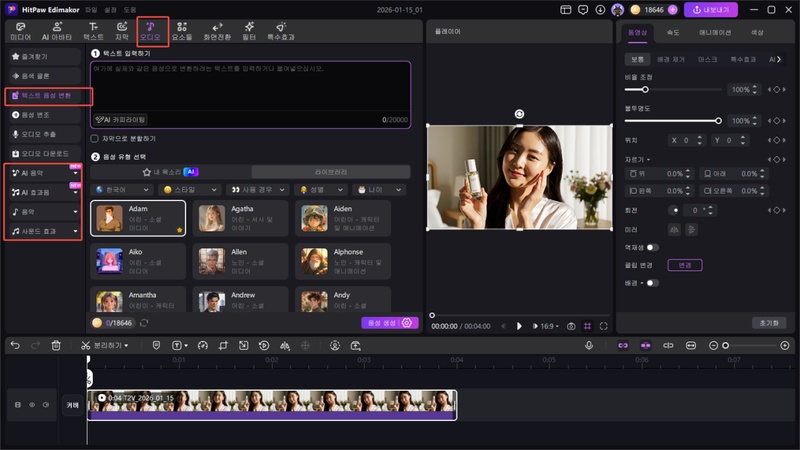
Task: Open the Transitions (화면전환) tab
Action: (x=217, y=31)
